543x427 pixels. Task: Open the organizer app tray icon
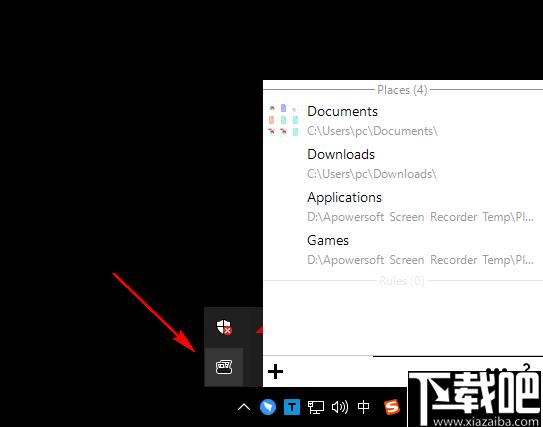point(224,367)
